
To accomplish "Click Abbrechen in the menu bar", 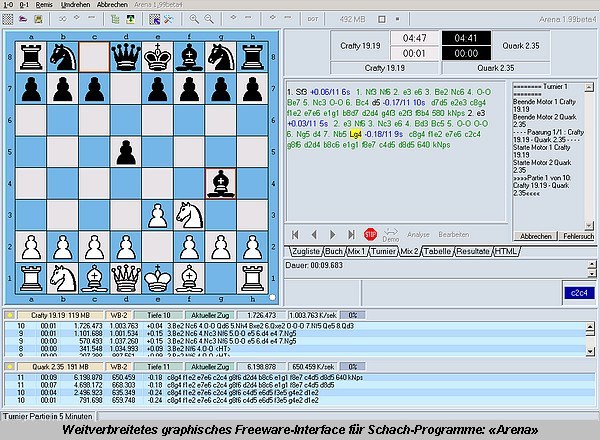I will pos(112,5).
